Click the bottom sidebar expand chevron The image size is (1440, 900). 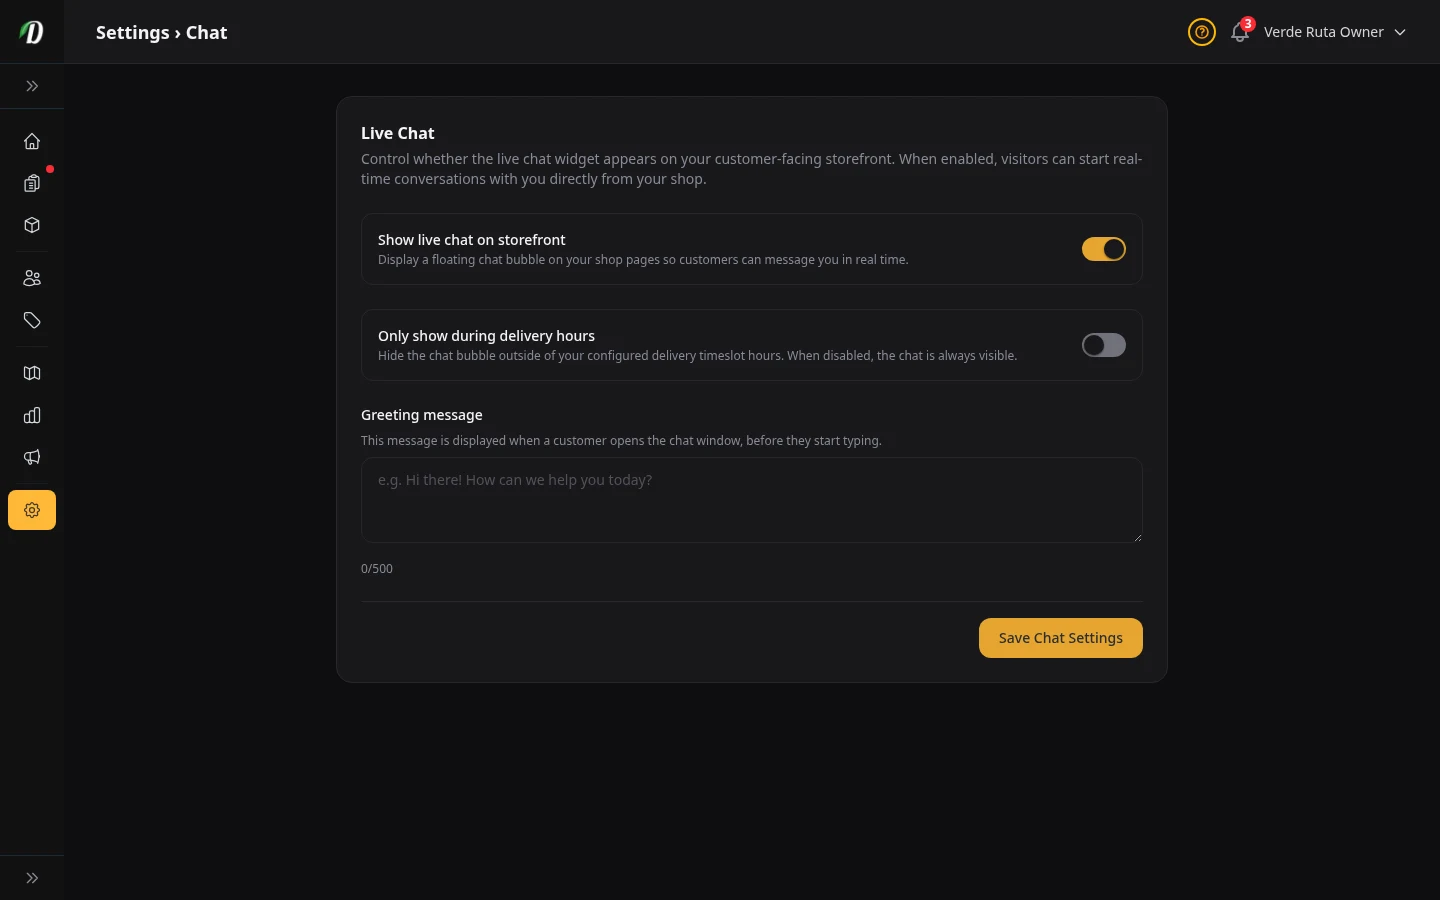tap(32, 877)
